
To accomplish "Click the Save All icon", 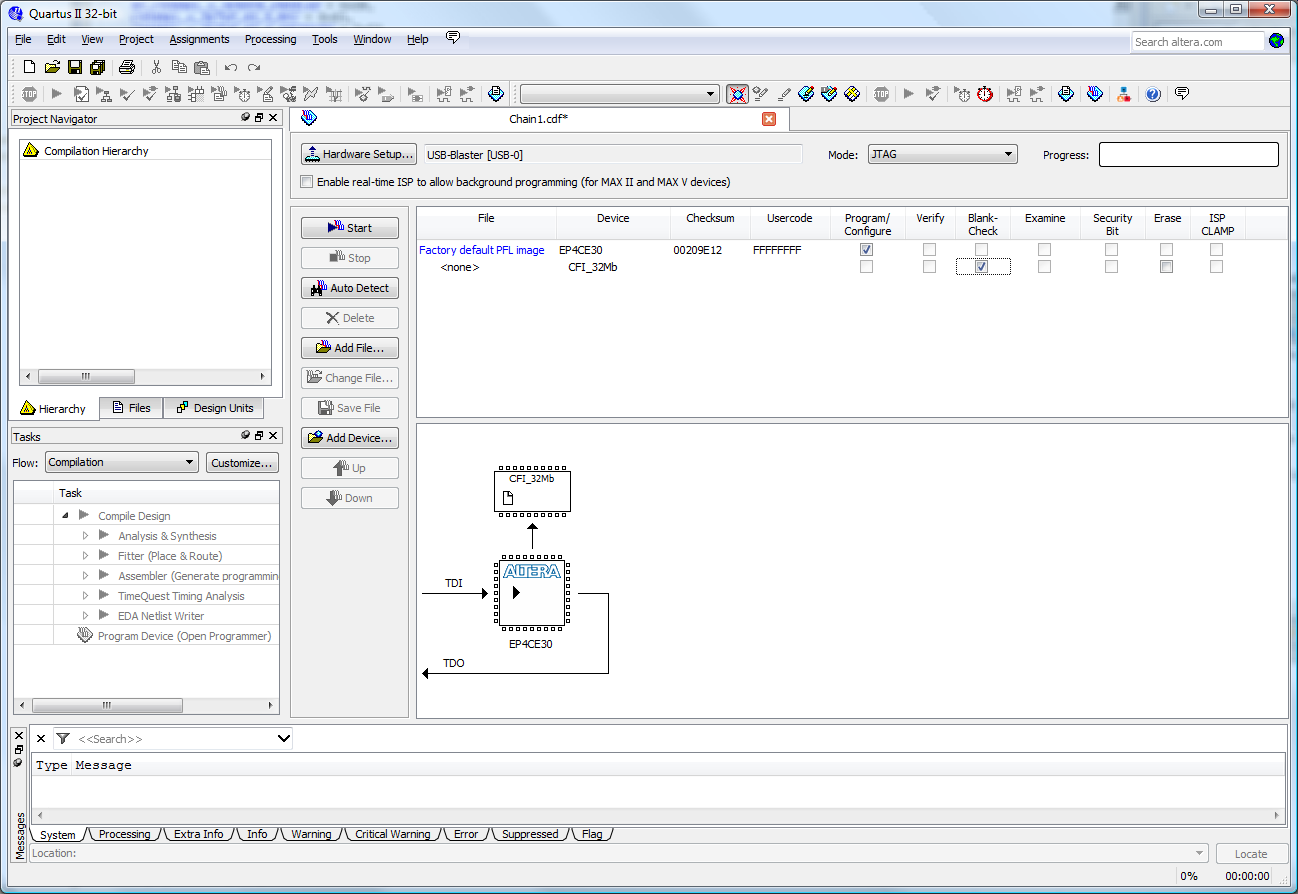I will tap(98, 67).
